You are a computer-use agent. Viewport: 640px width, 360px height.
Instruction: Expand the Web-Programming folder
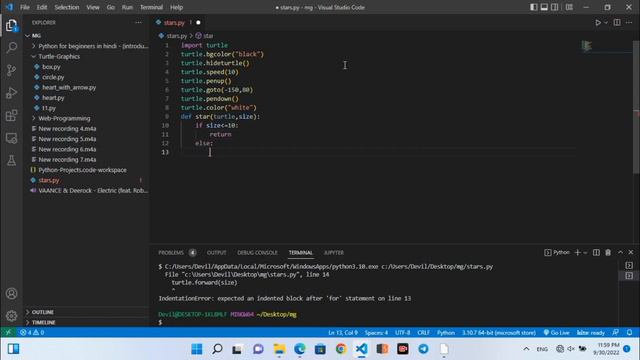coord(64,118)
